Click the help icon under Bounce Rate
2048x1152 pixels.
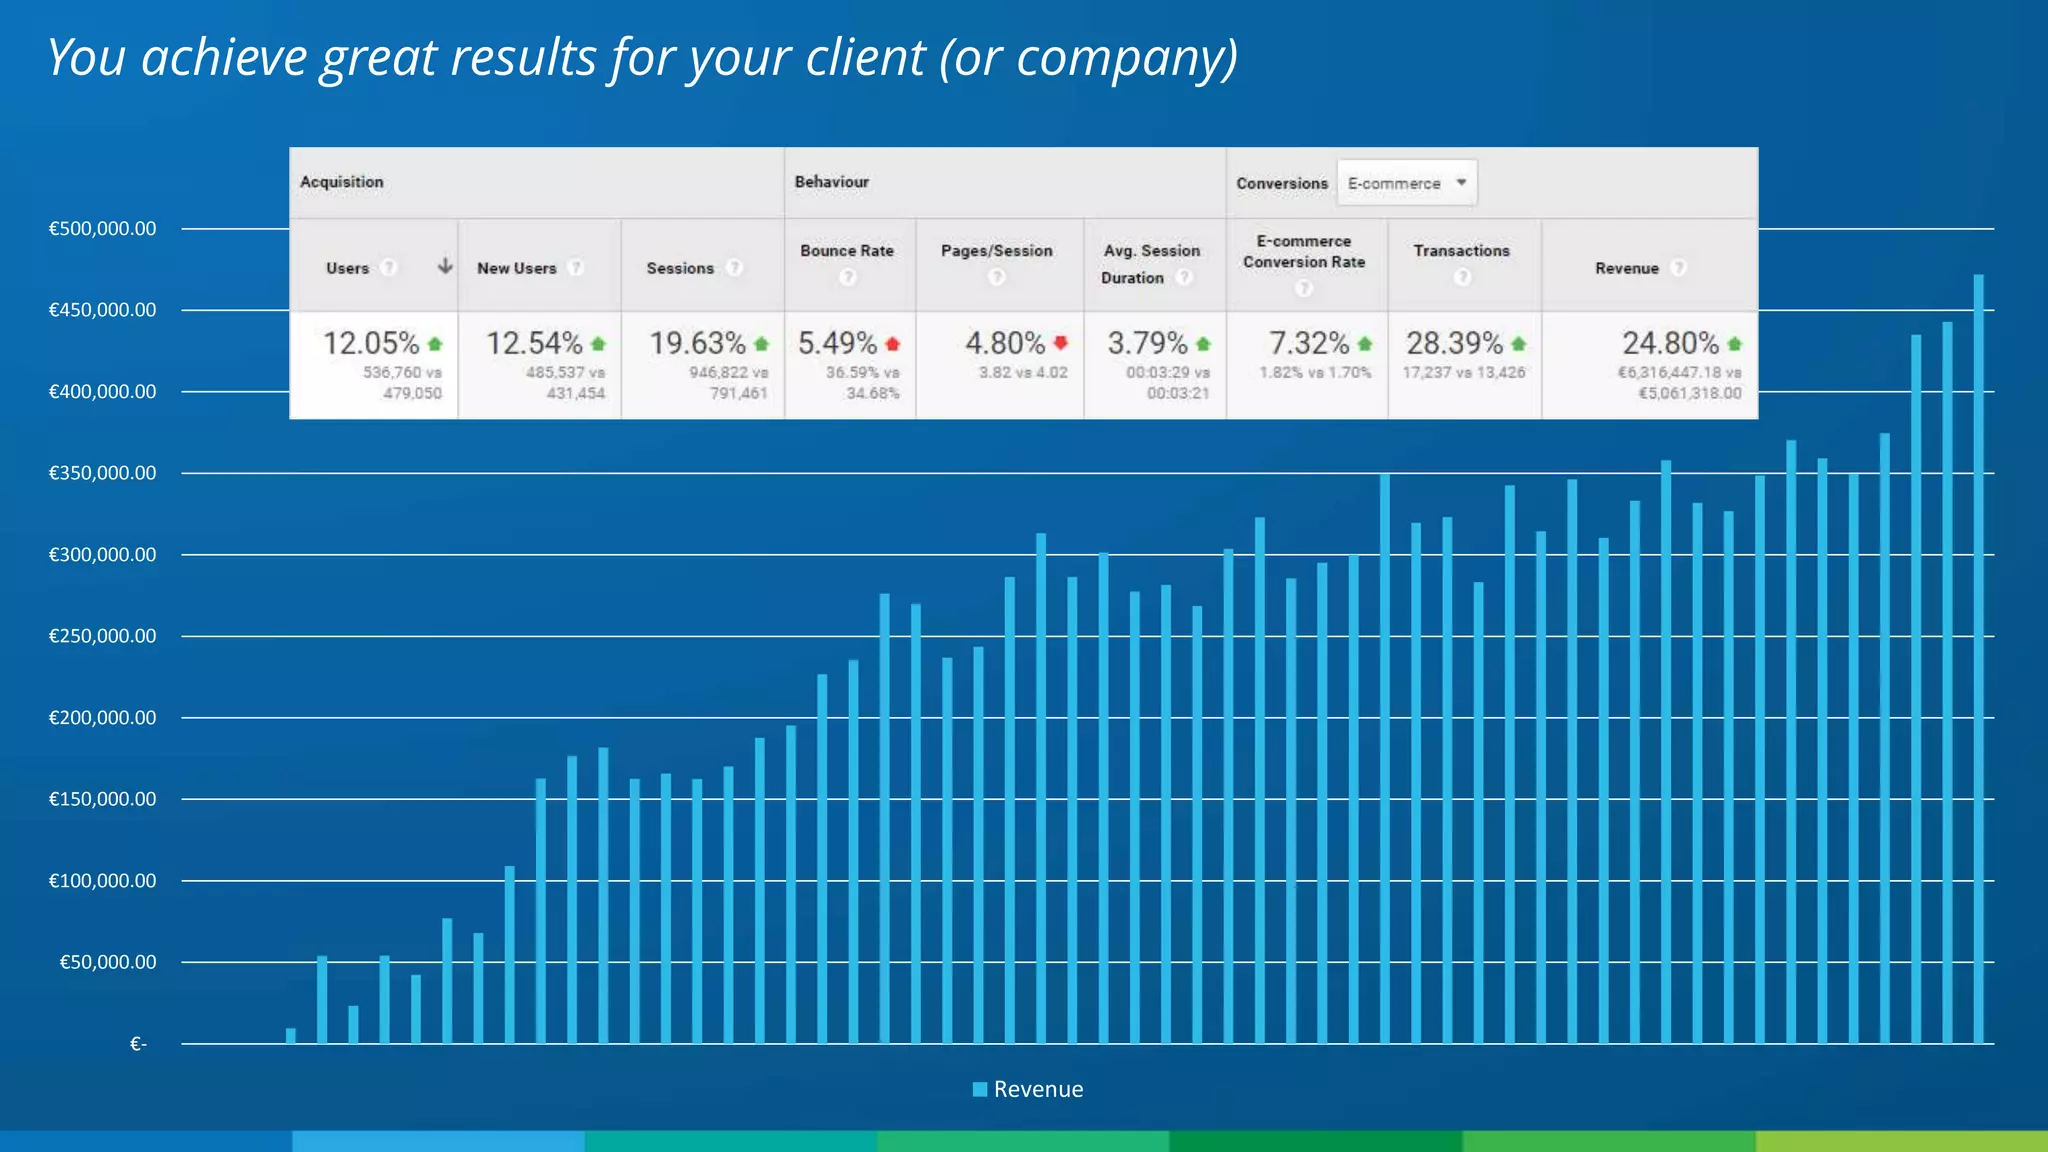tap(848, 277)
